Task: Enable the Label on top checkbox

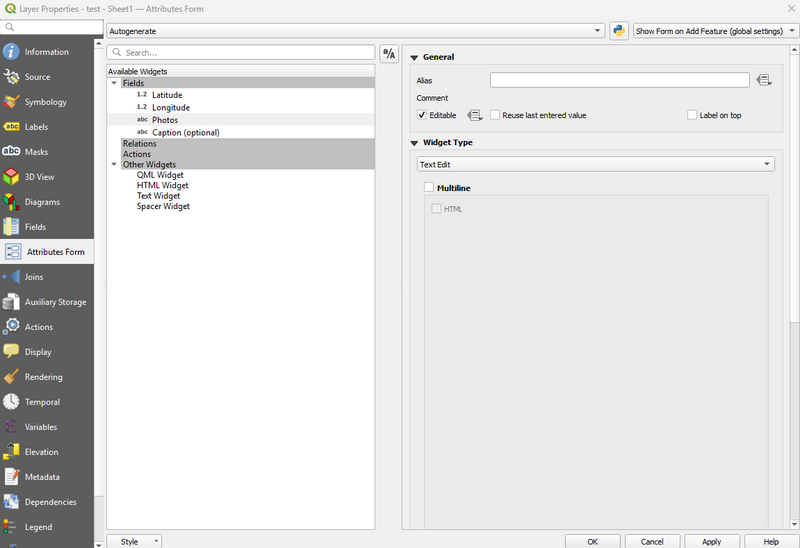Action: (692, 115)
